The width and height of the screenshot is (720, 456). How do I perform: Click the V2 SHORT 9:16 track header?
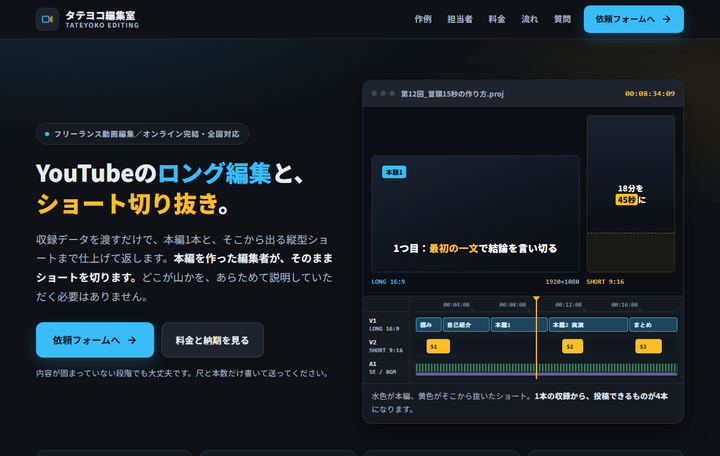coord(386,346)
